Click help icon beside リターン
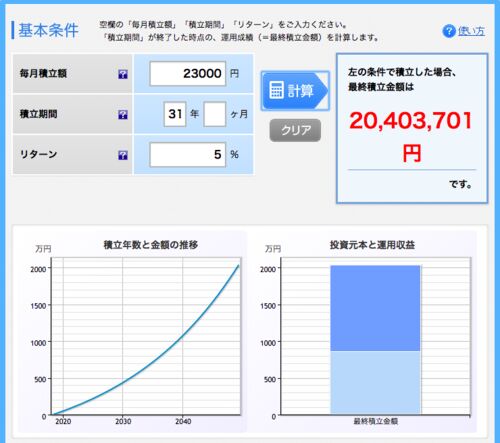Image resolution: width=500 pixels, height=443 pixels. pyautogui.click(x=123, y=155)
